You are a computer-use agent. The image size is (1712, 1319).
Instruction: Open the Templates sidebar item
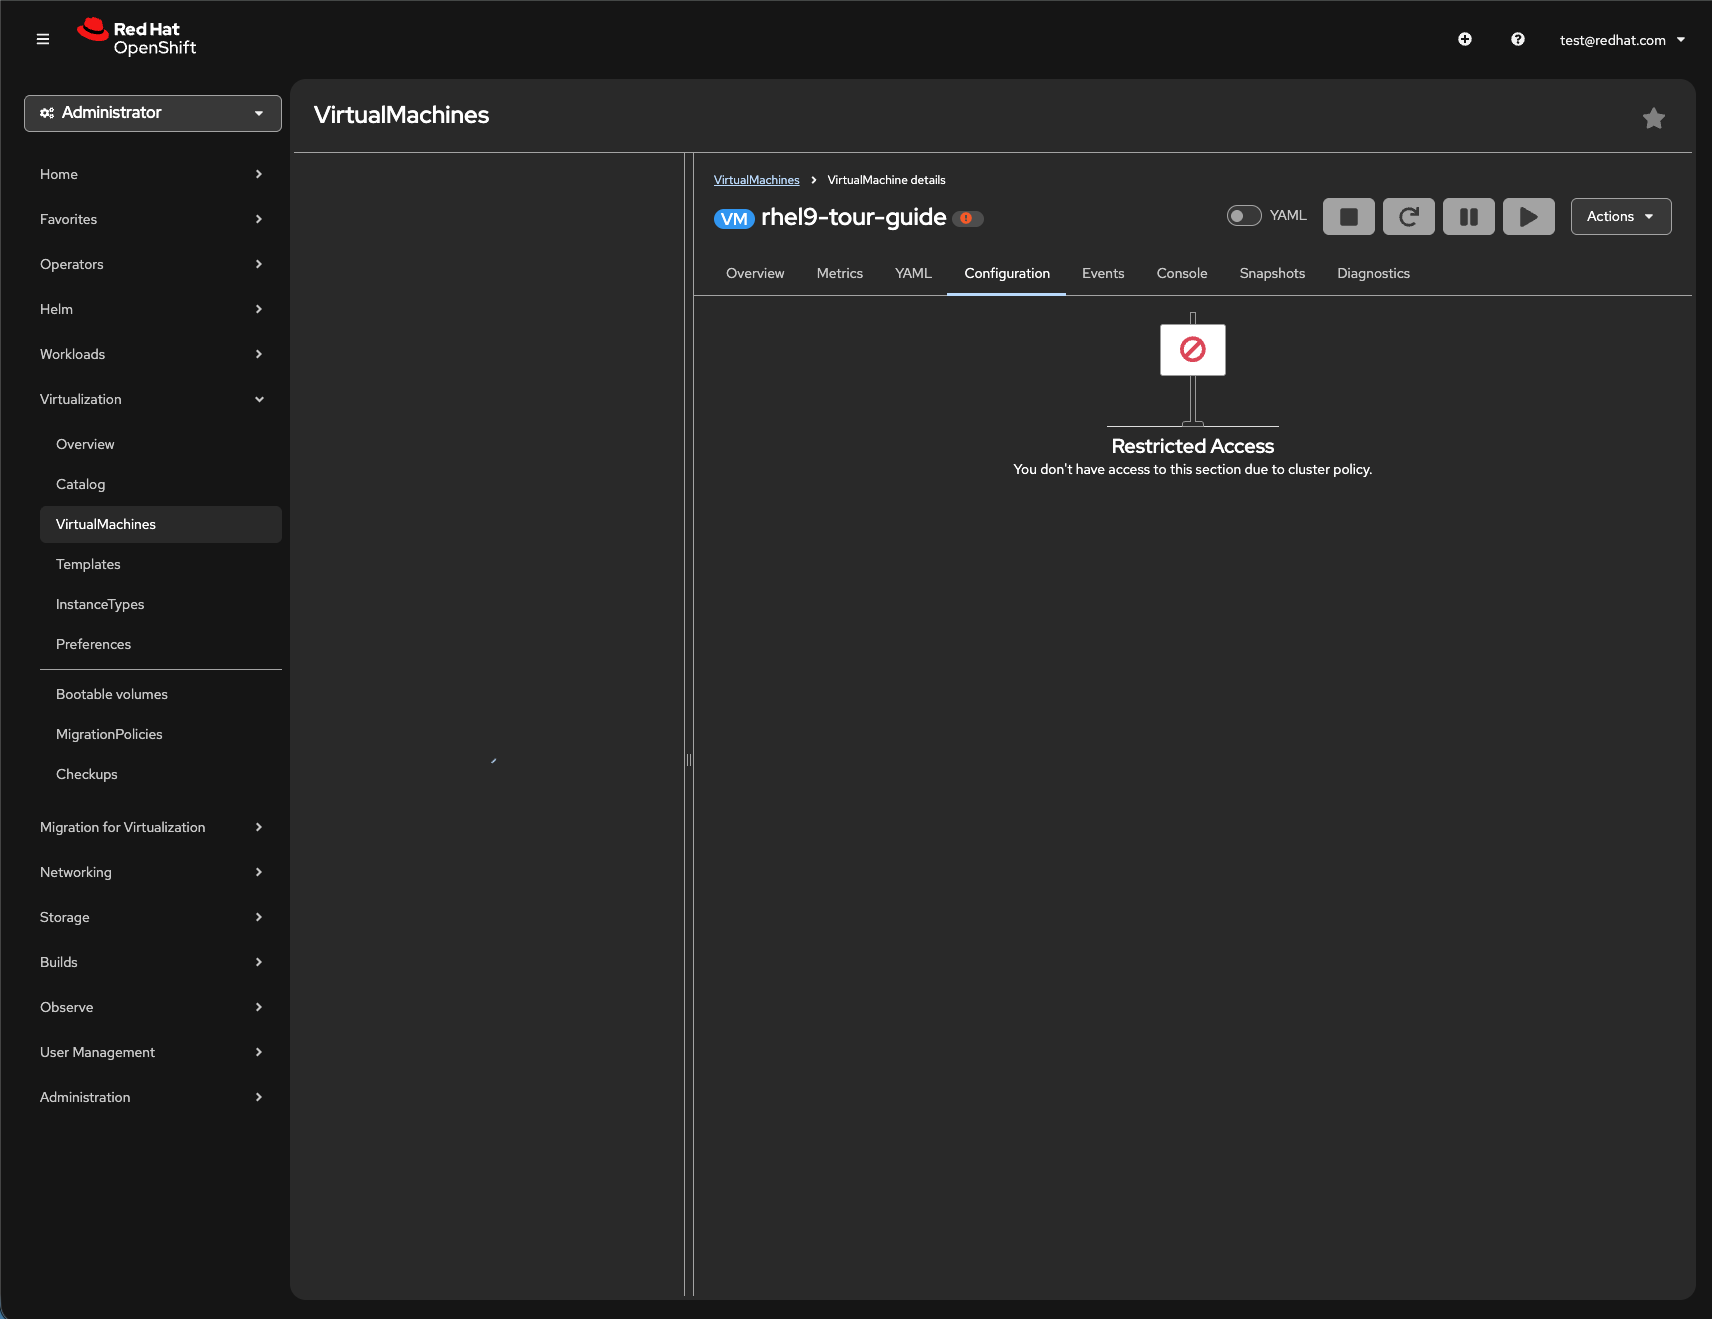(x=161, y=564)
